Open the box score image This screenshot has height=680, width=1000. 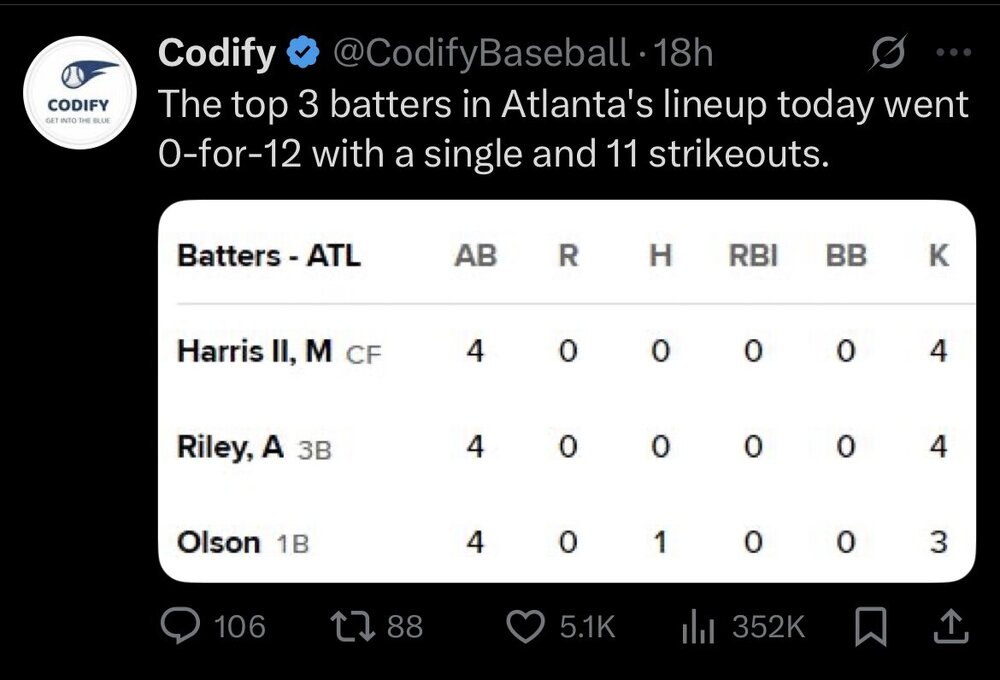pos(566,392)
